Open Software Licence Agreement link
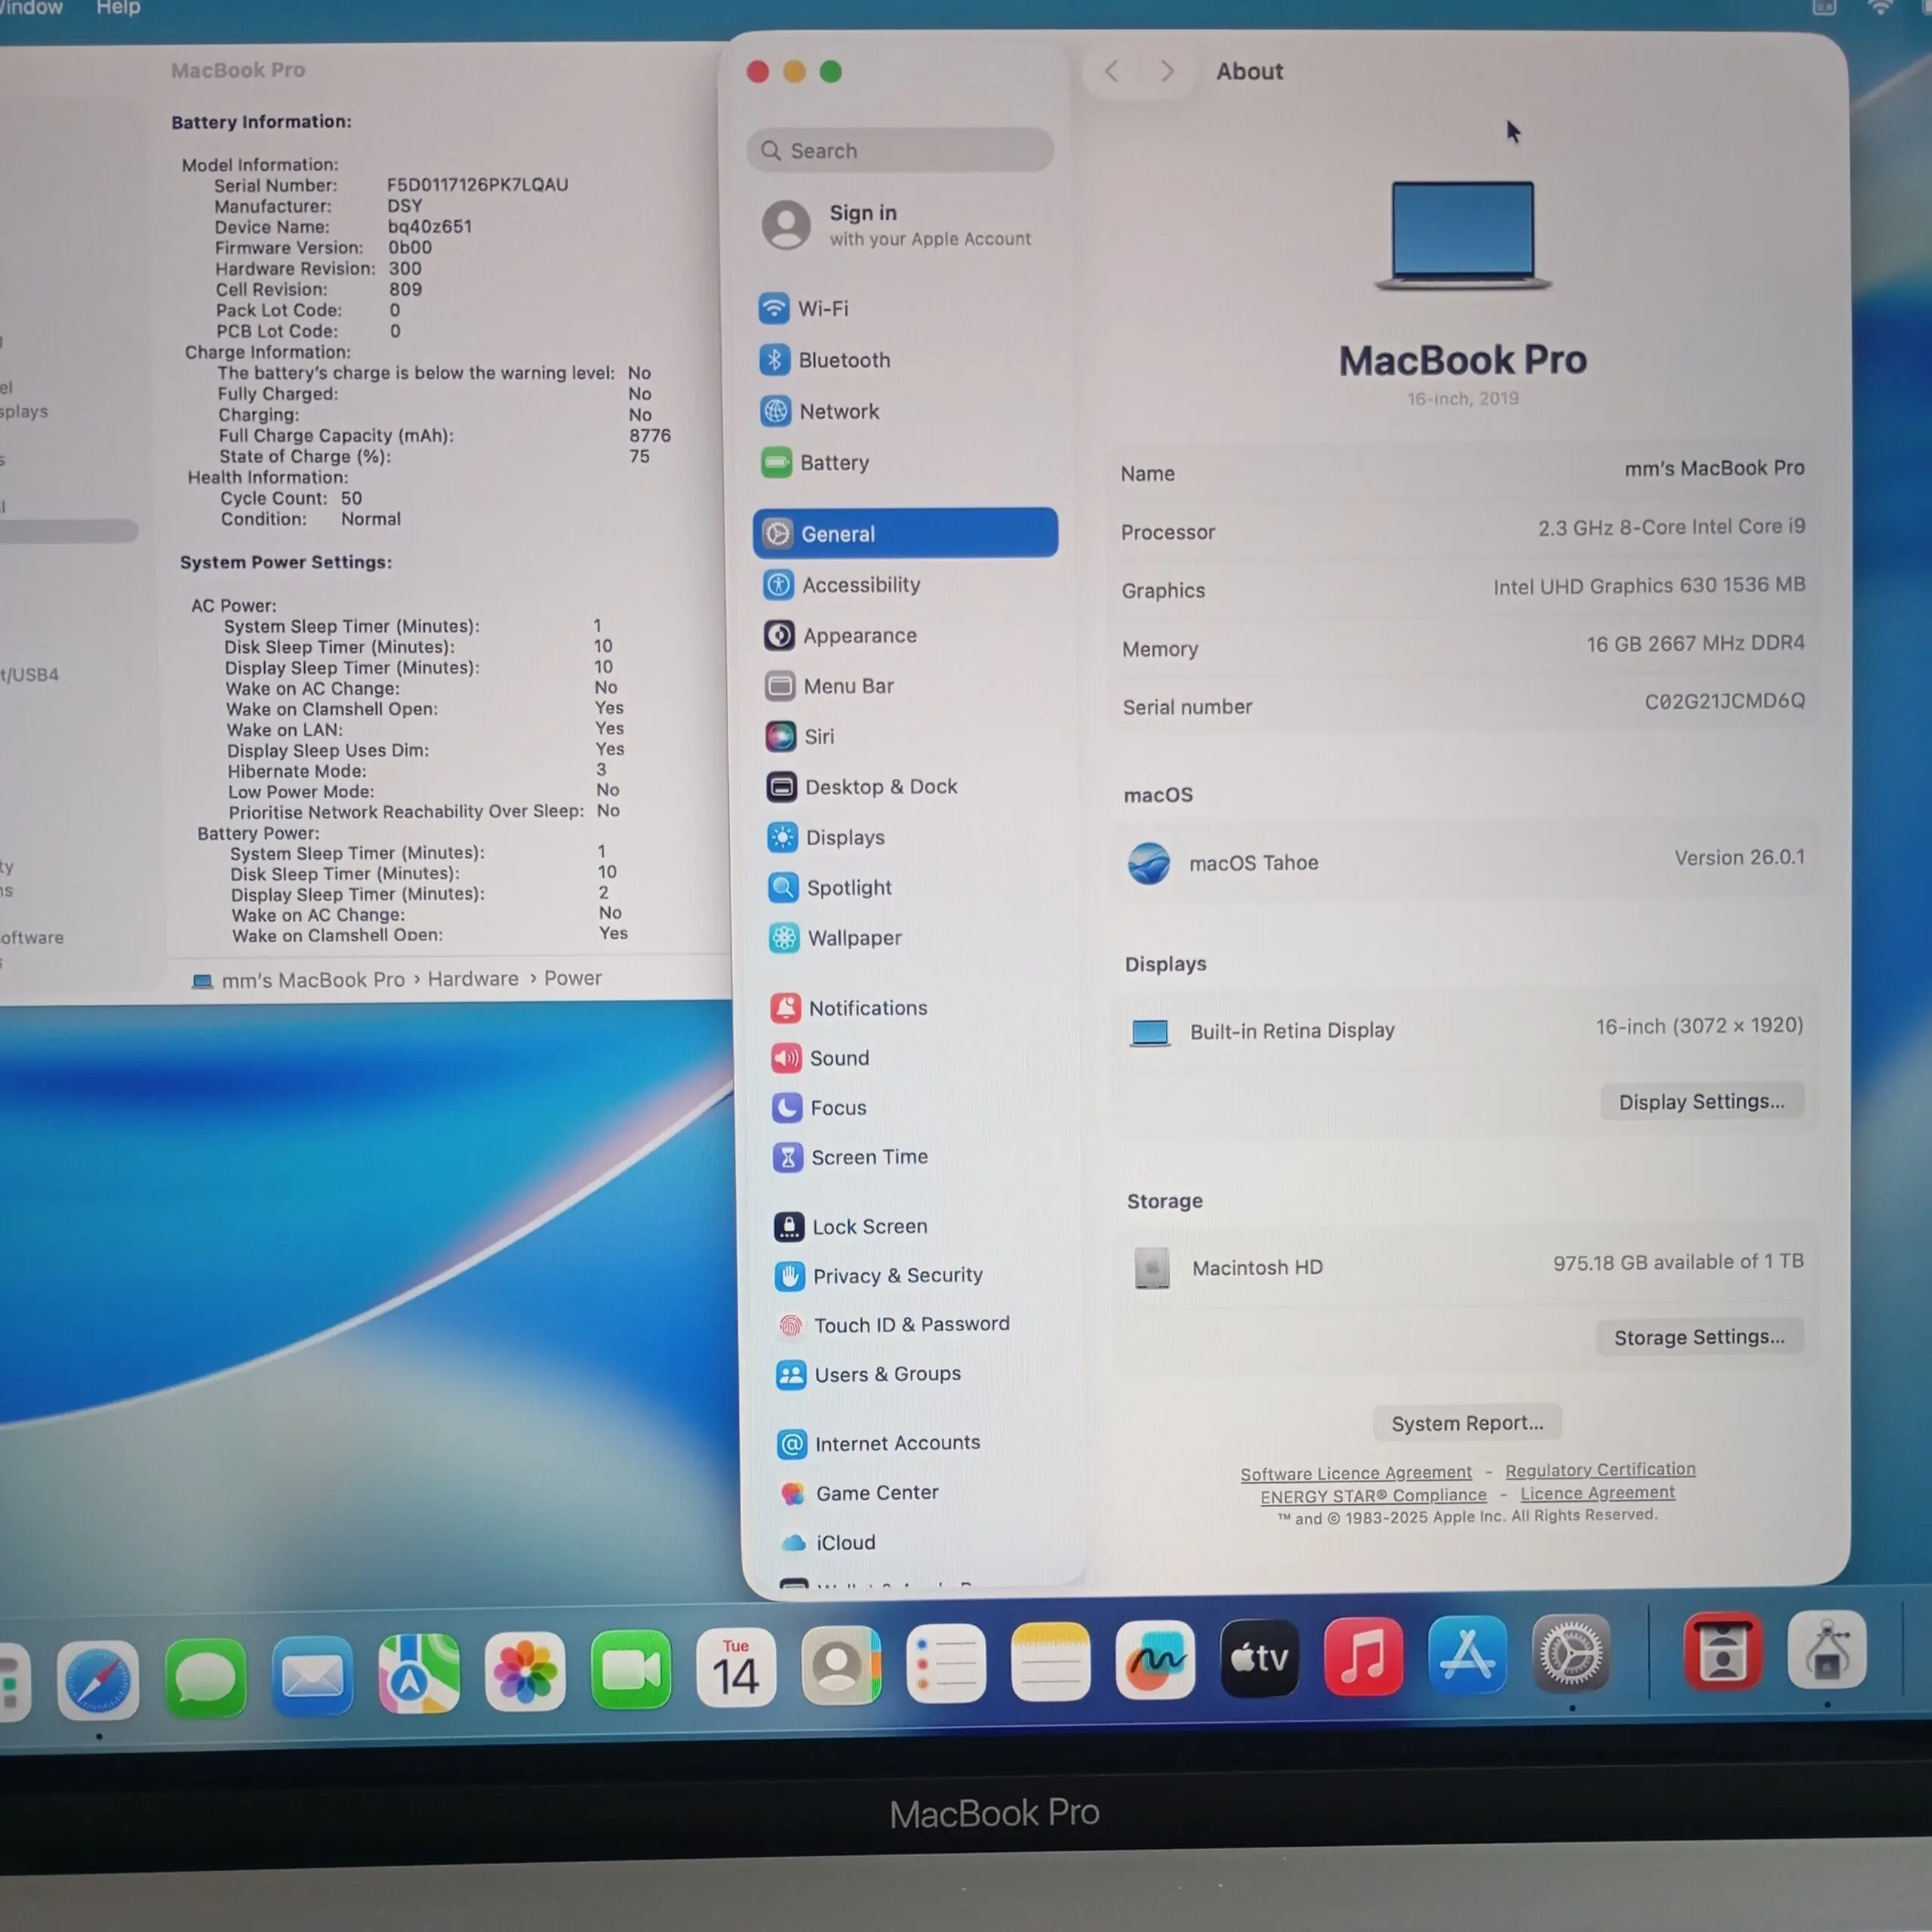Image resolution: width=1932 pixels, height=1932 pixels. pyautogui.click(x=1356, y=1473)
